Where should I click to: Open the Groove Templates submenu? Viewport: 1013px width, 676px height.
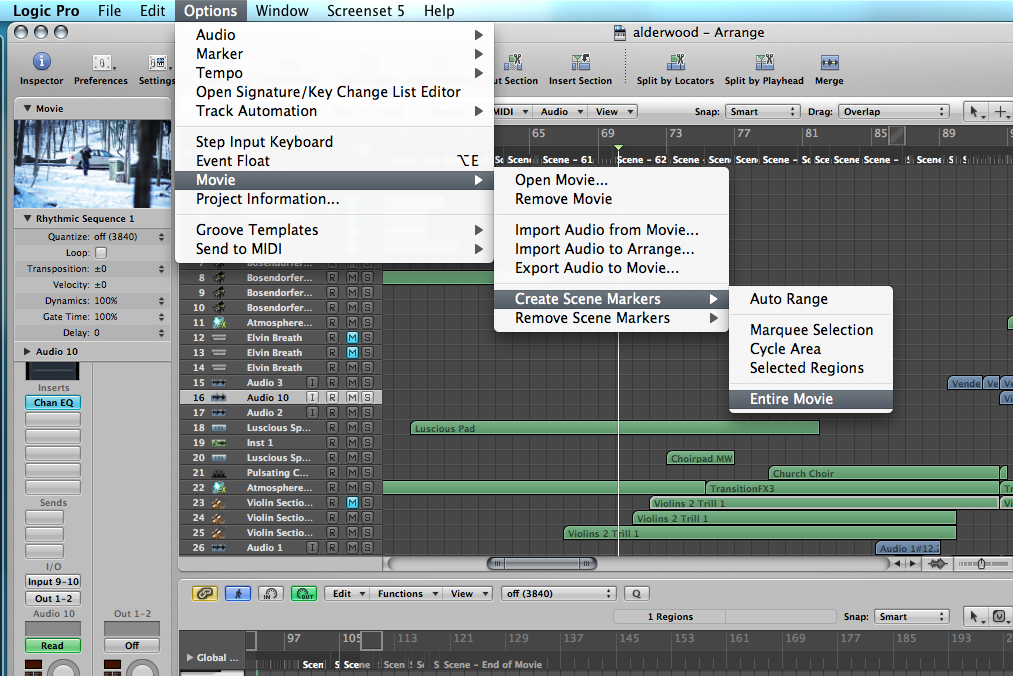334,229
